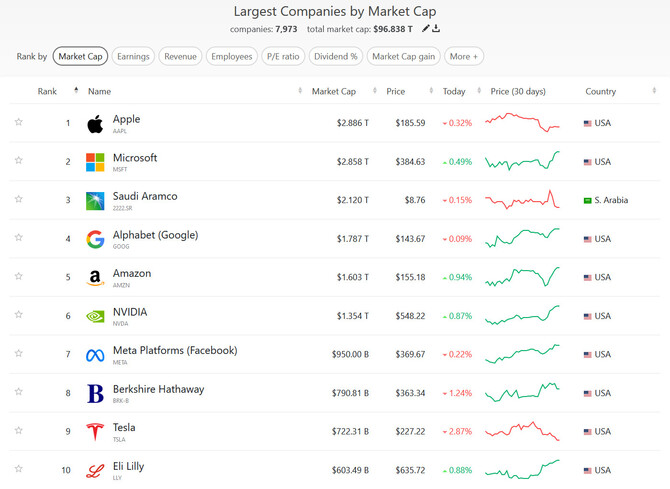Add Amazon to favorites with star
Screen dimensions: 670x489
click(18, 276)
